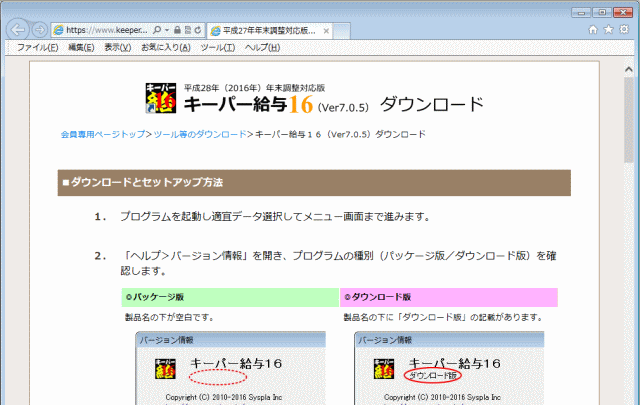
Task: Open the お気に入り(A) menu
Action: point(166,48)
